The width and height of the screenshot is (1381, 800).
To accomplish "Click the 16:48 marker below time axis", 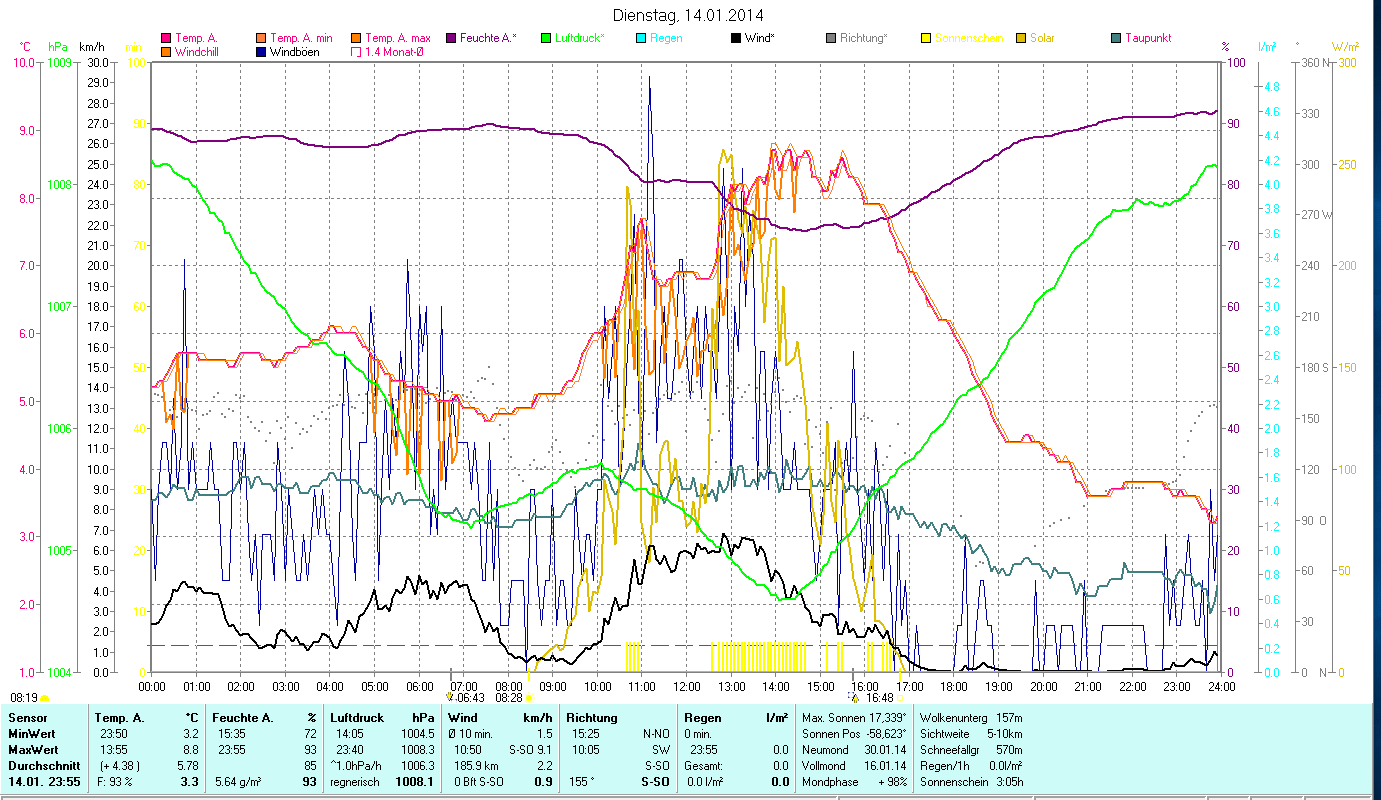I will (878, 698).
